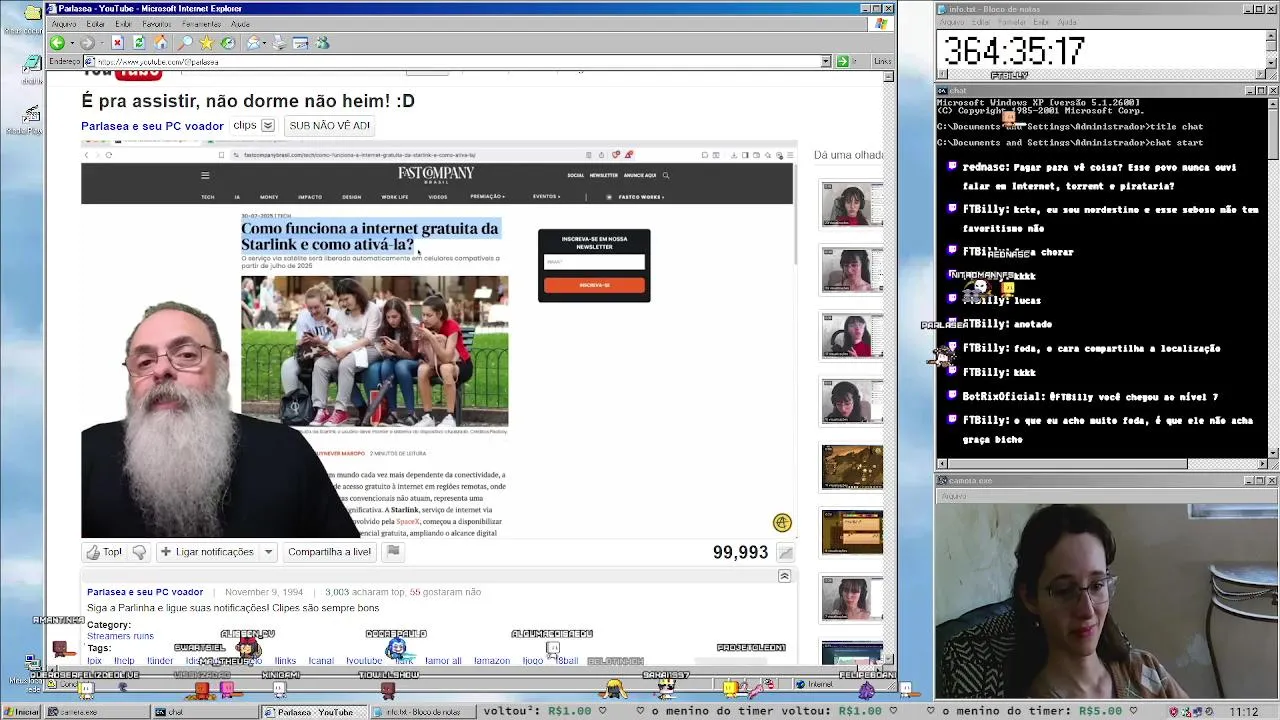Expand the address bar dropdown arrow
Viewport: 1280px width, 720px height.
coord(826,61)
